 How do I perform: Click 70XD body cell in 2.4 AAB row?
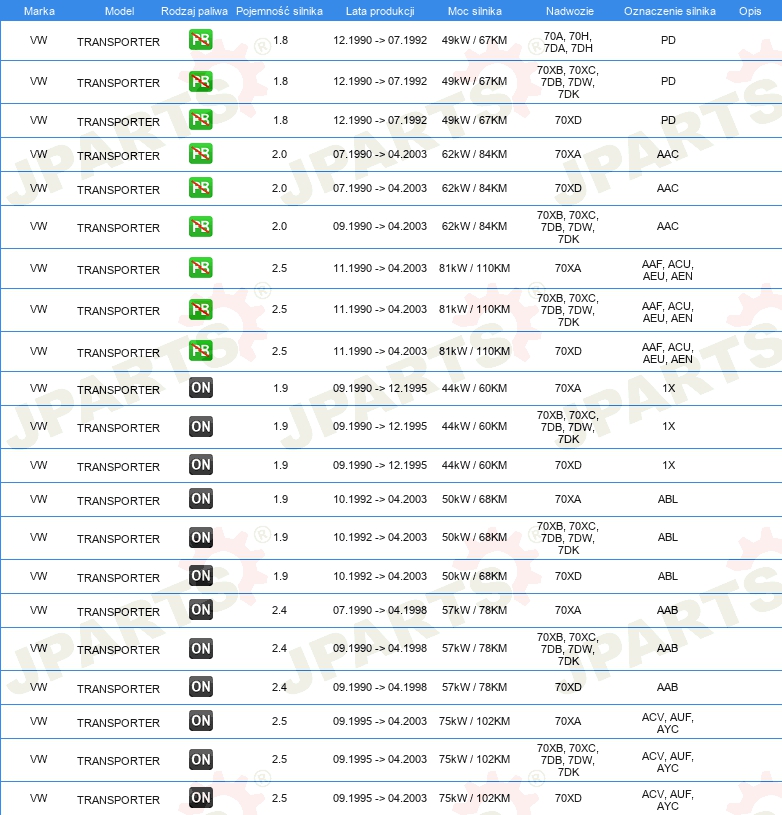[x=568, y=687]
